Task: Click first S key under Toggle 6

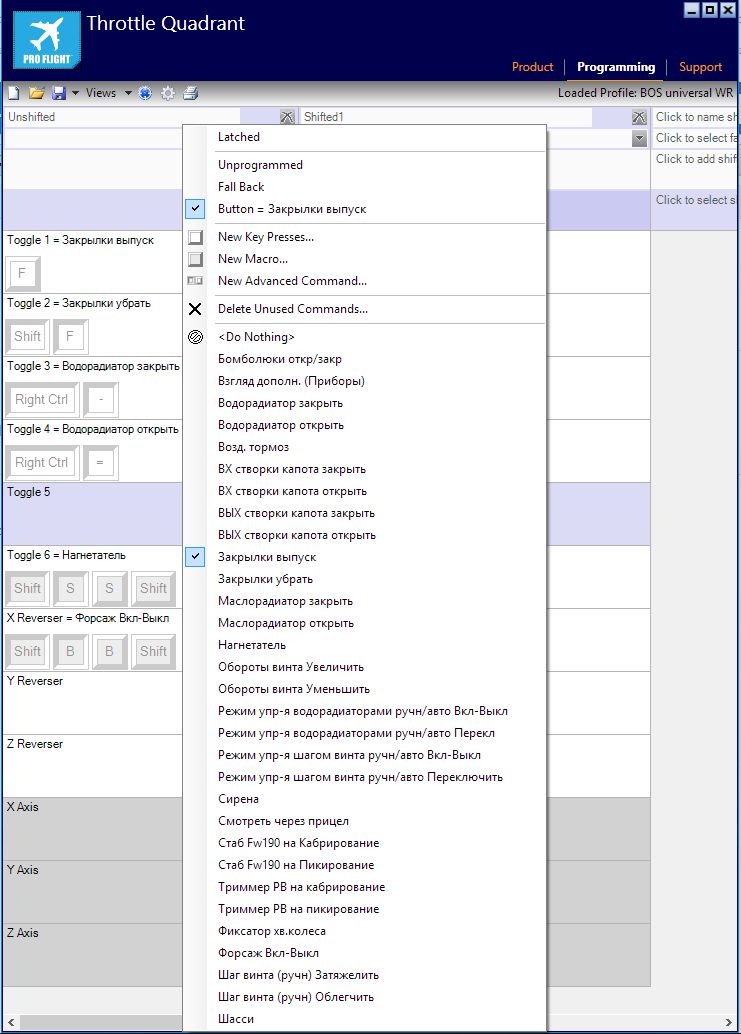Action: click(71, 588)
